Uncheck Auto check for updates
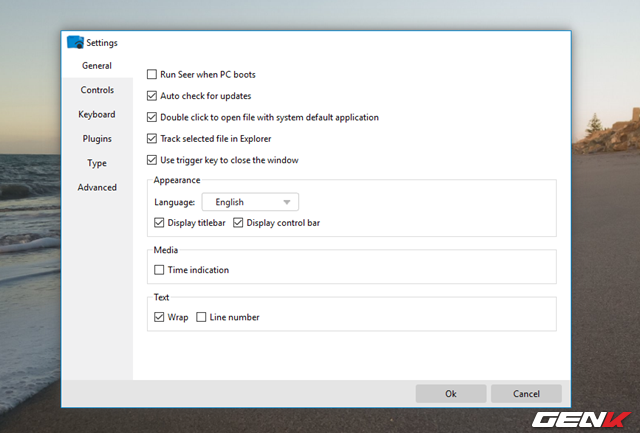Image resolution: width=640 pixels, height=433 pixels. coord(152,96)
